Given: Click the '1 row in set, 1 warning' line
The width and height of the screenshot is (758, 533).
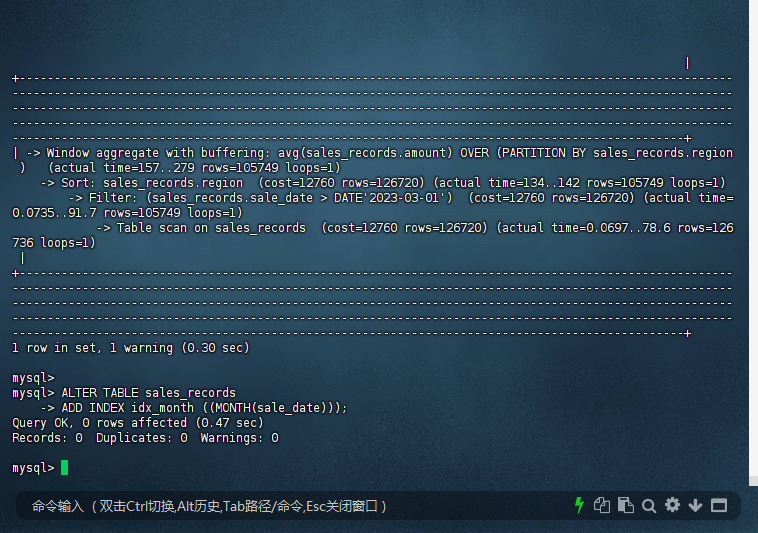Looking at the screenshot, I should (x=131, y=348).
